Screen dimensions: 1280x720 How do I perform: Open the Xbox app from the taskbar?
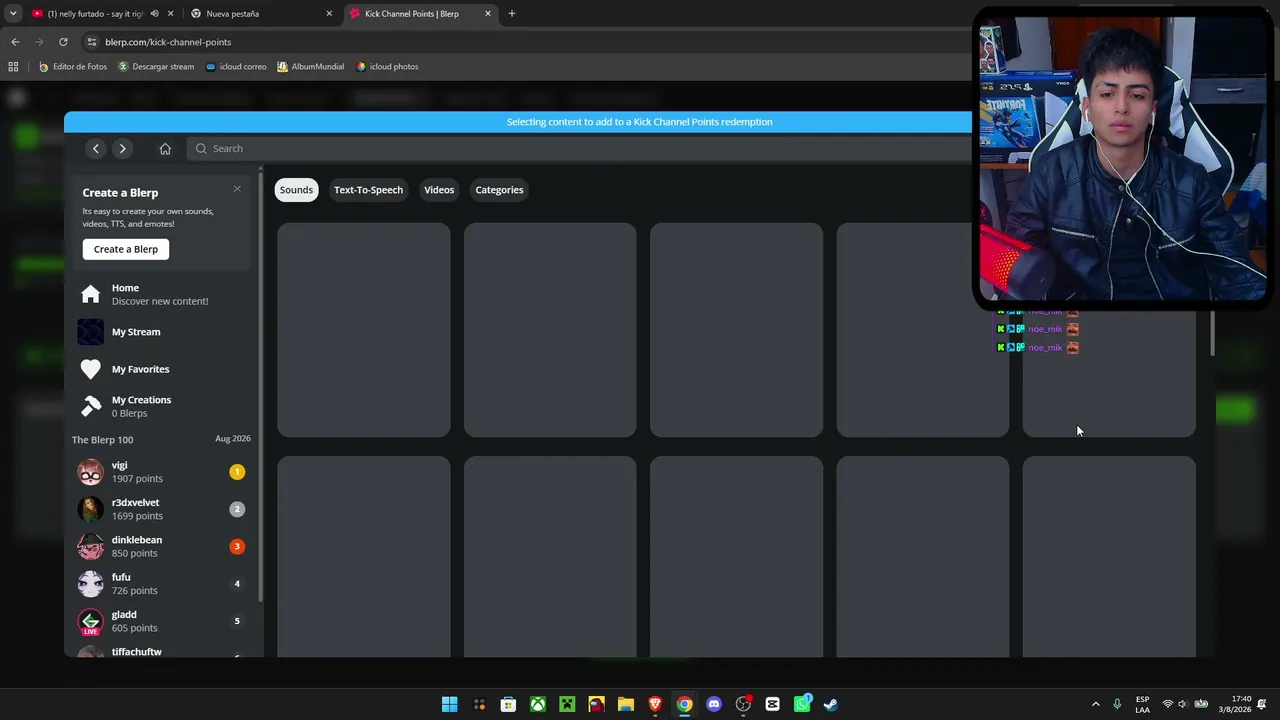538,704
